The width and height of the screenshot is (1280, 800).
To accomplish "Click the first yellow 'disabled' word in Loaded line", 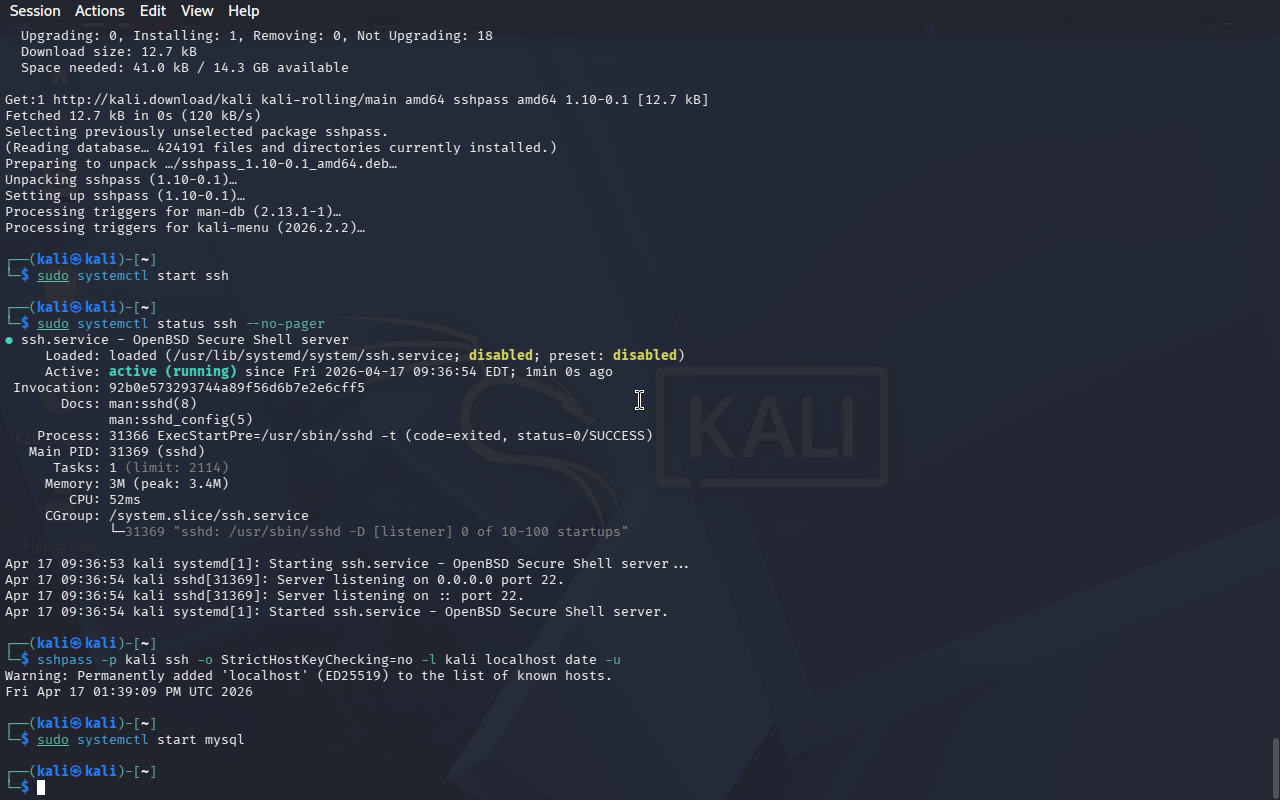I will 501,356.
